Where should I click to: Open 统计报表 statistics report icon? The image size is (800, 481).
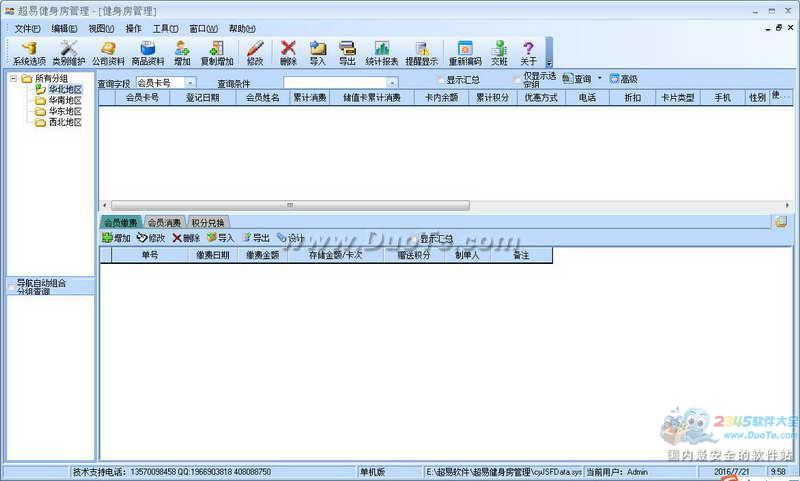pos(382,53)
